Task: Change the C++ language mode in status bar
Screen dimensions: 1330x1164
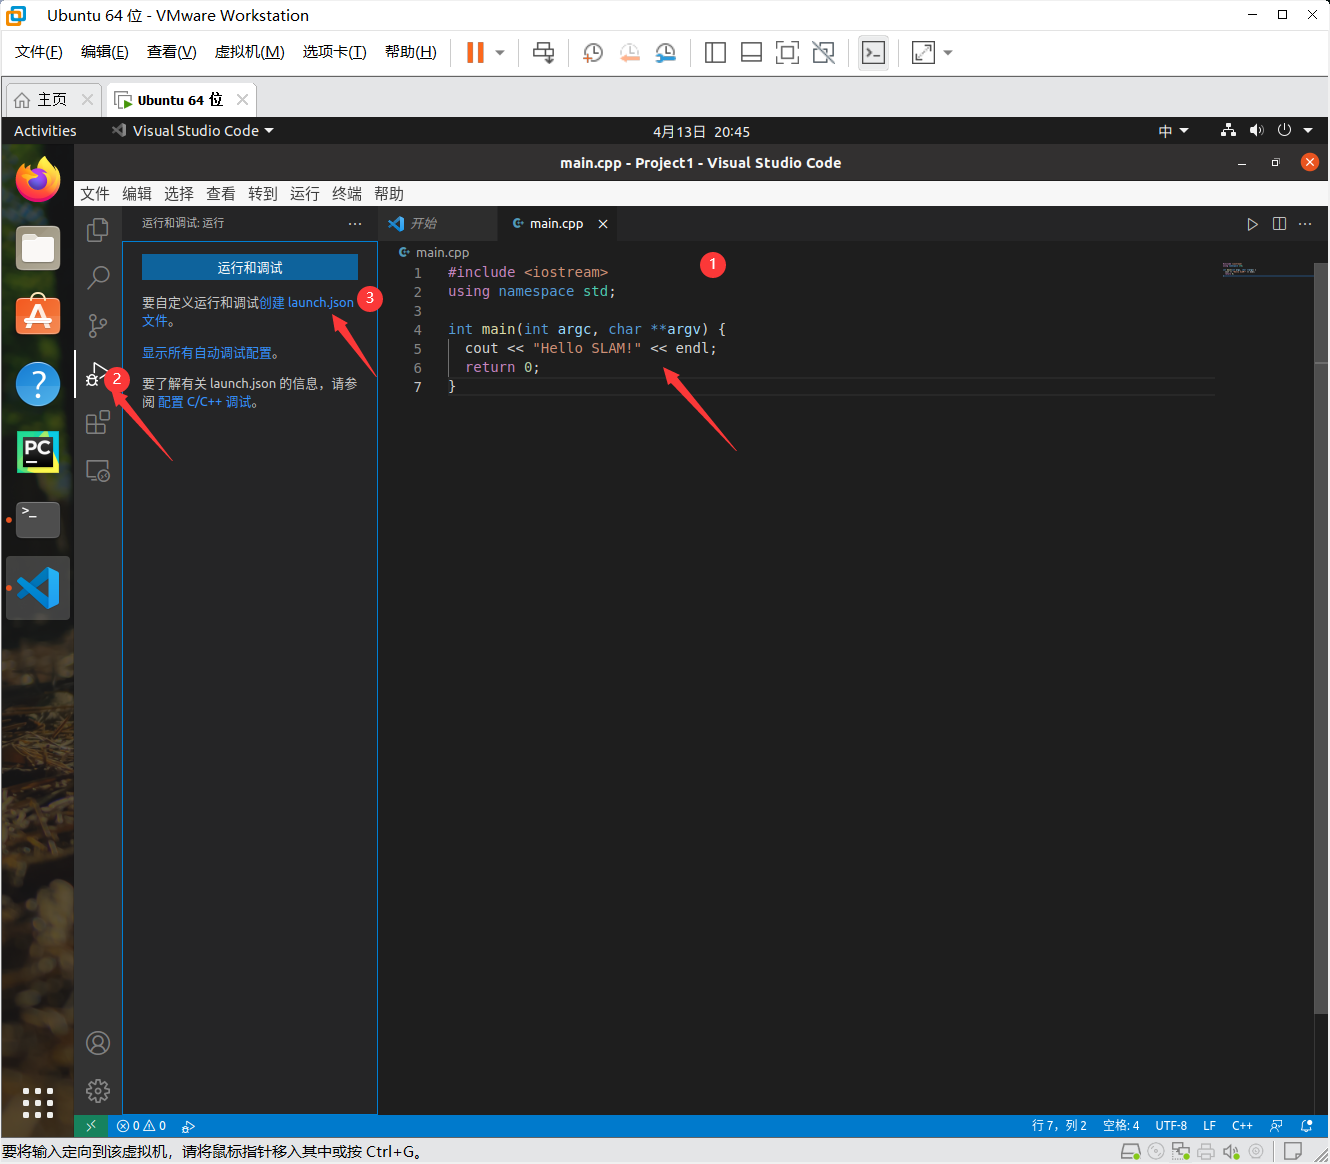Action: point(1242,1126)
